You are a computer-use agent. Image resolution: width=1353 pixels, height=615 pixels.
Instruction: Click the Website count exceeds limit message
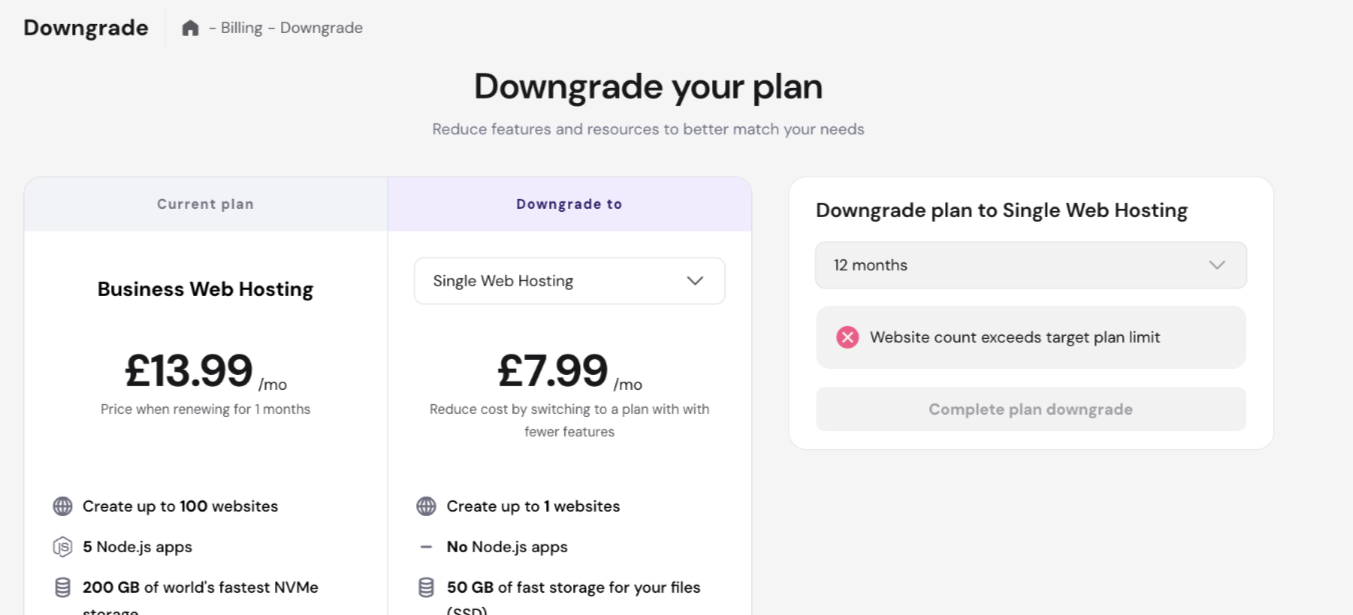coord(1015,337)
